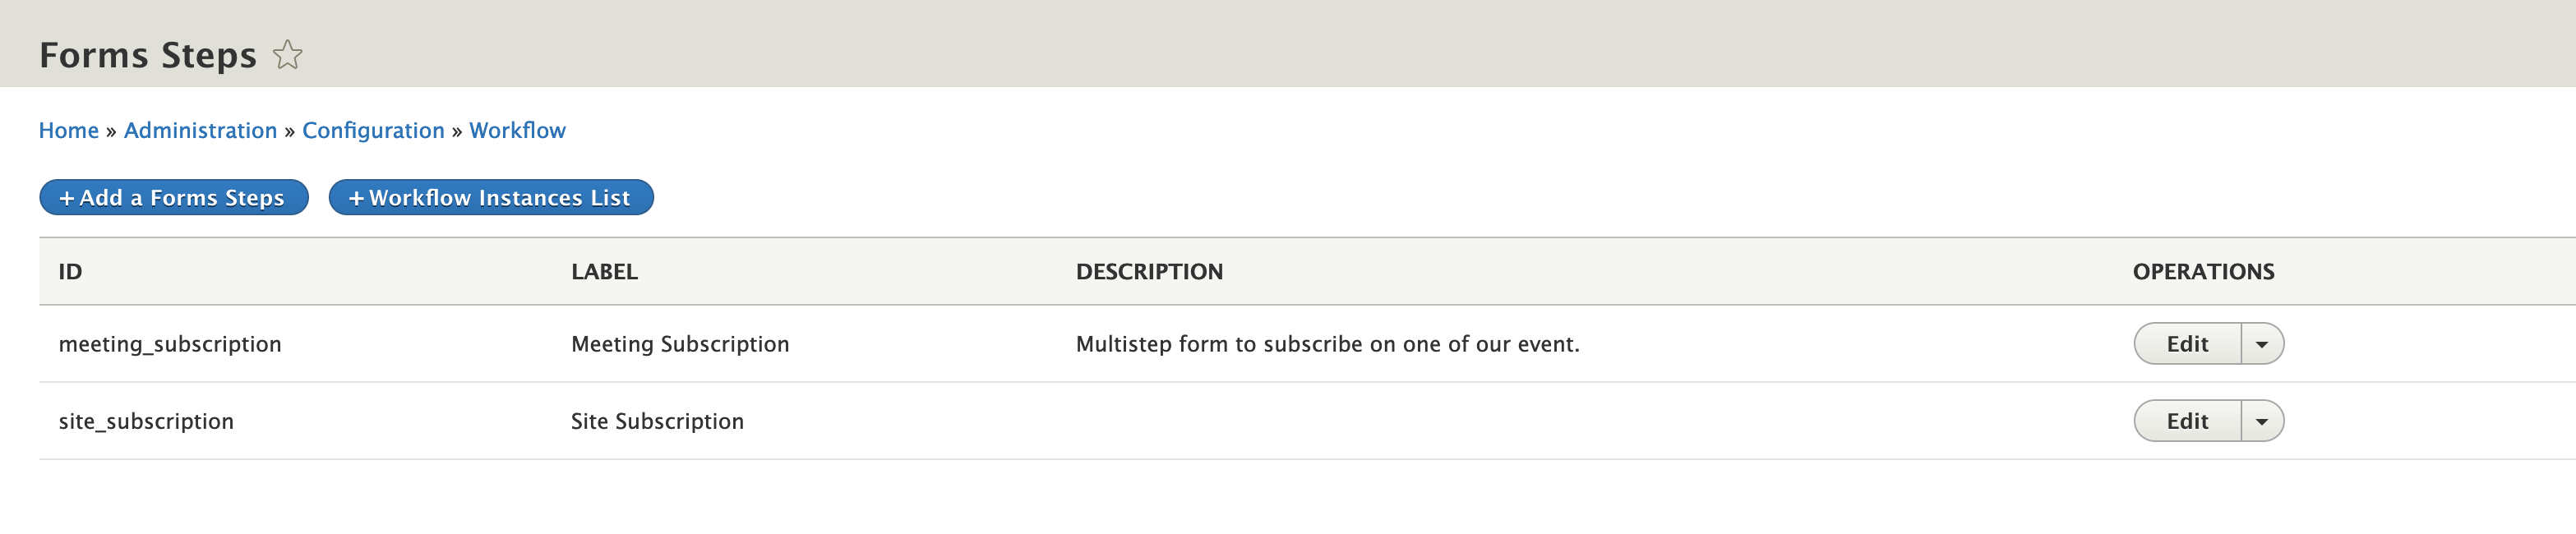Viewport: 2576px width, 534px height.
Task: Click the Meeting Subscription label text
Action: pyautogui.click(x=680, y=344)
